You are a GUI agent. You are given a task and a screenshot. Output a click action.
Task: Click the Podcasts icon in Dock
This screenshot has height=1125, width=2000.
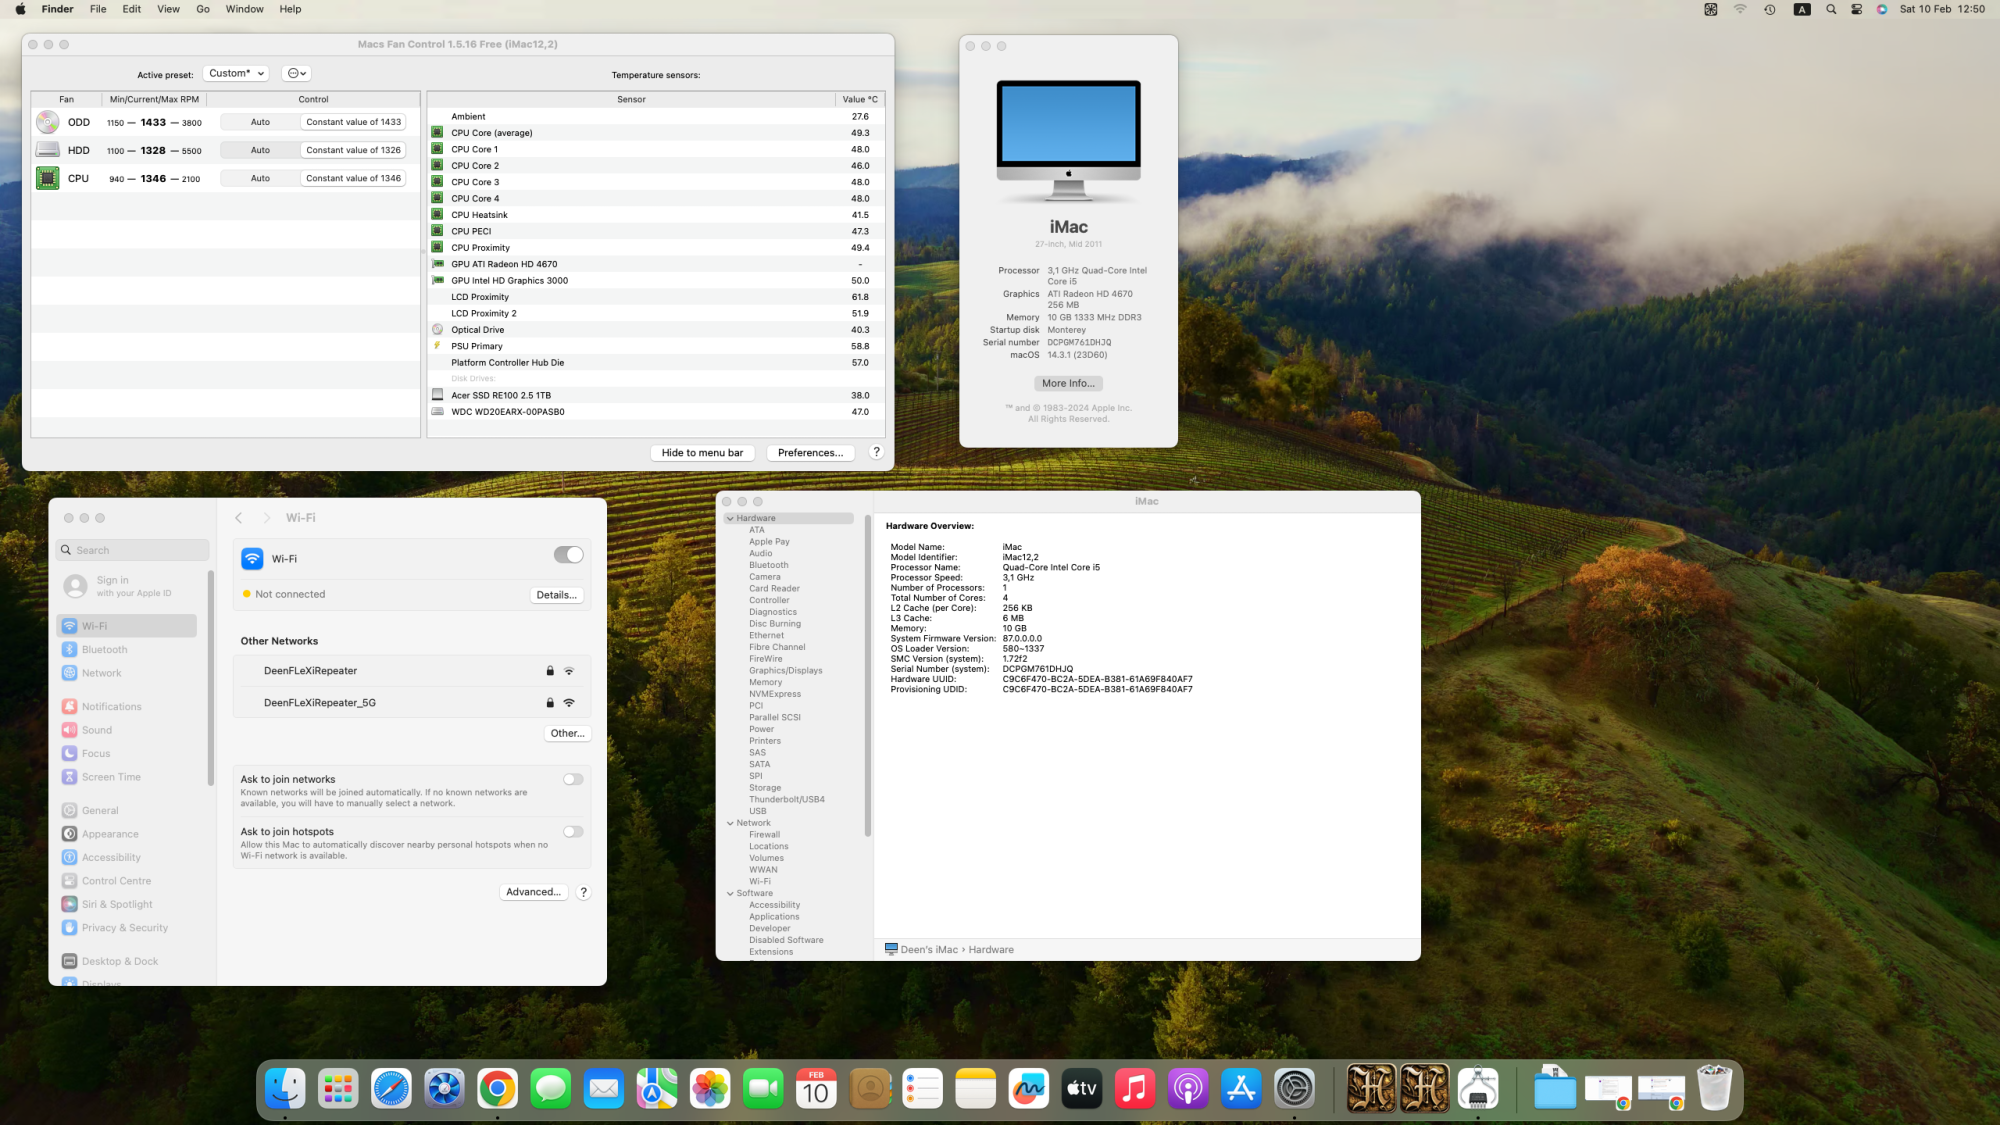pos(1188,1089)
